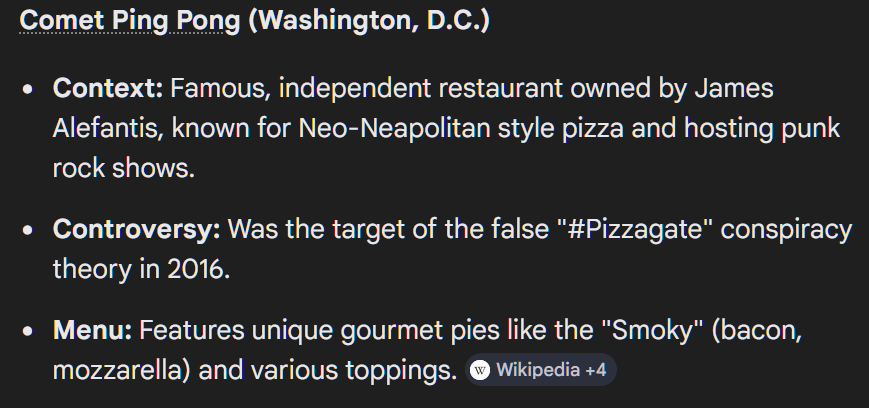
Task: Click the "+4" additional sources count
Action: (596, 370)
